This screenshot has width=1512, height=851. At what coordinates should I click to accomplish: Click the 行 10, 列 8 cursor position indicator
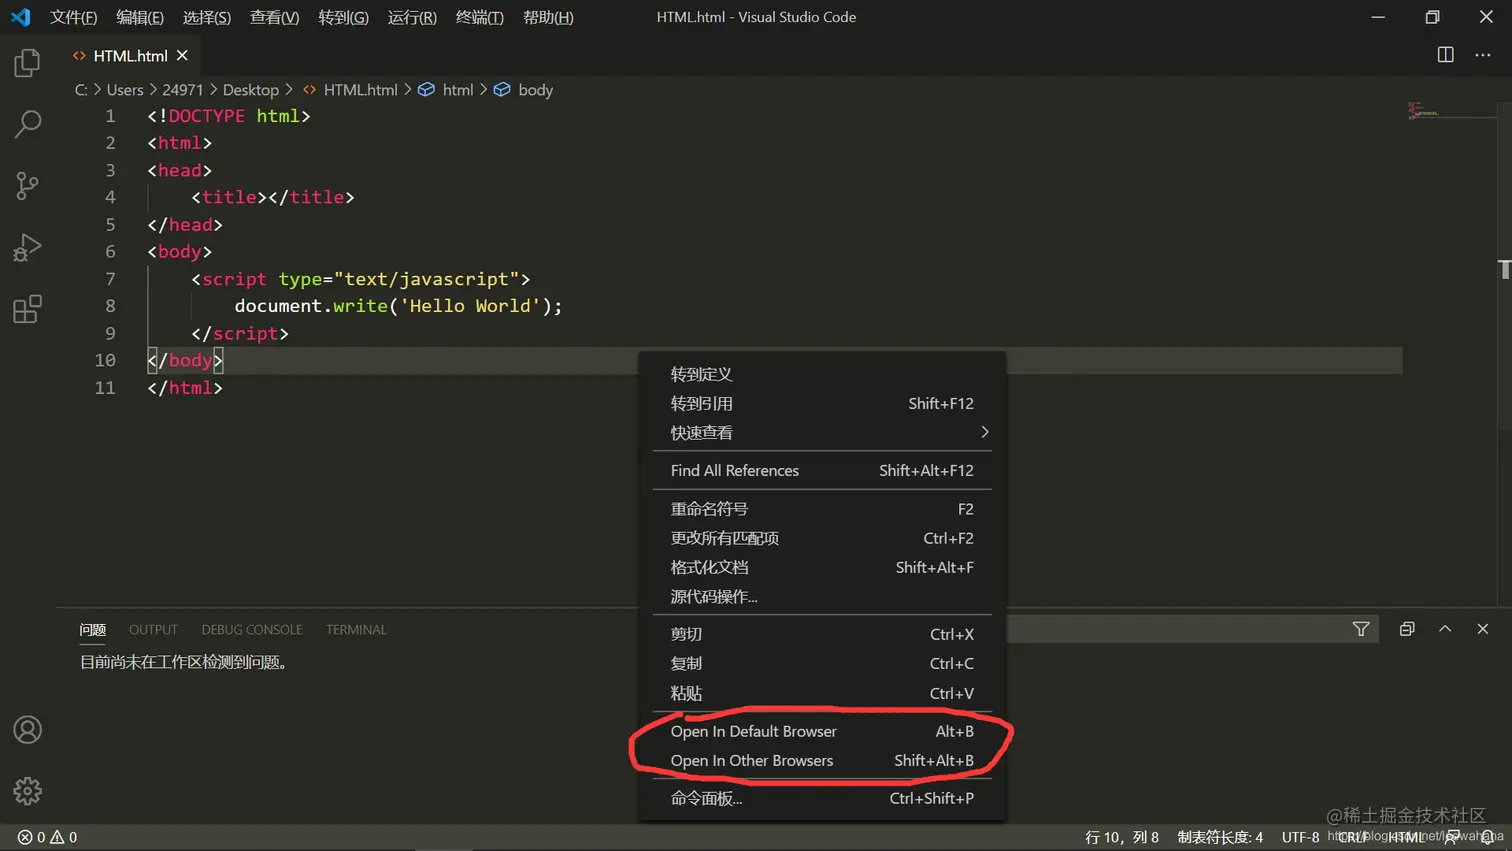(1122, 837)
